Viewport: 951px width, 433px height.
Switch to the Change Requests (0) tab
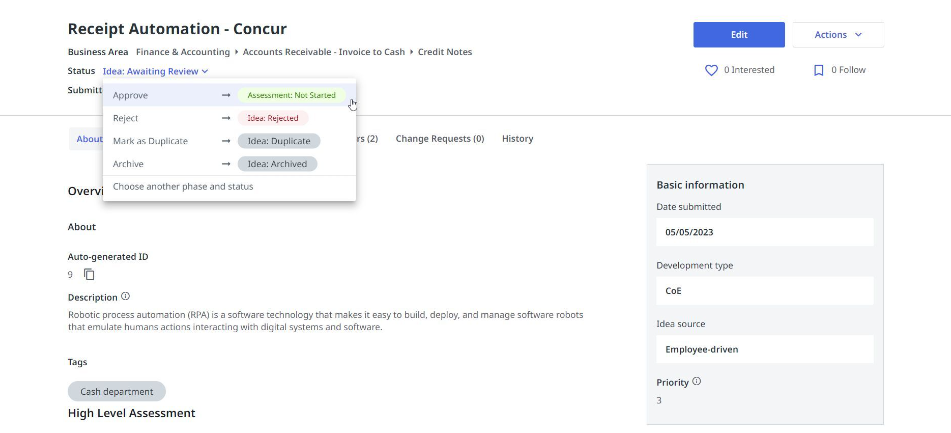click(x=440, y=139)
